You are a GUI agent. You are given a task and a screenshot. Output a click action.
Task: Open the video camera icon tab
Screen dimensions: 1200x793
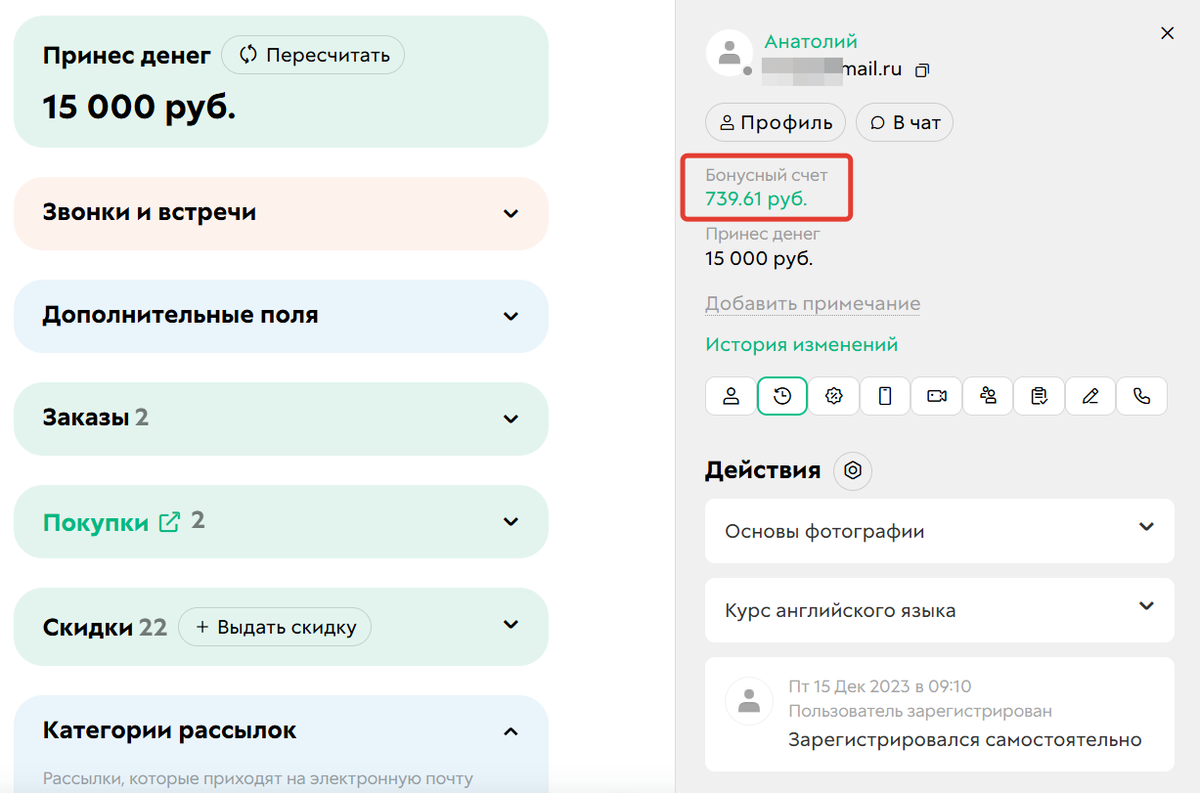tap(936, 396)
